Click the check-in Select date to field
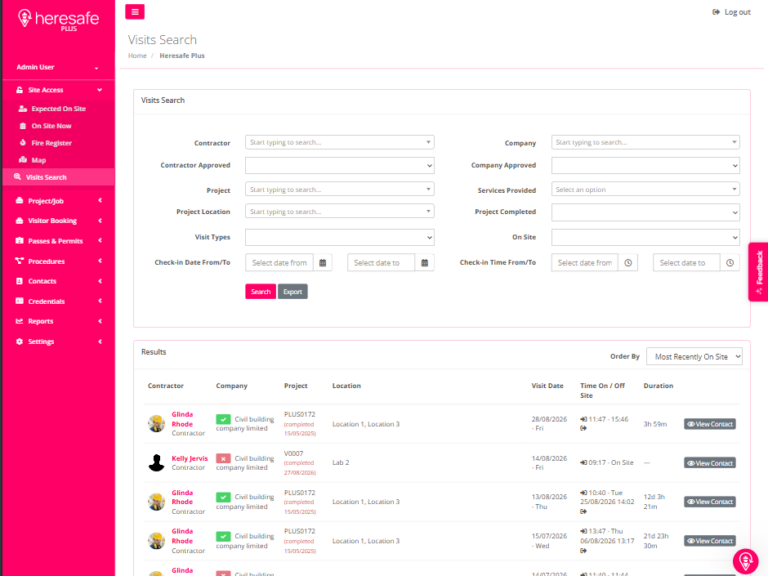The image size is (768, 576). pos(381,263)
